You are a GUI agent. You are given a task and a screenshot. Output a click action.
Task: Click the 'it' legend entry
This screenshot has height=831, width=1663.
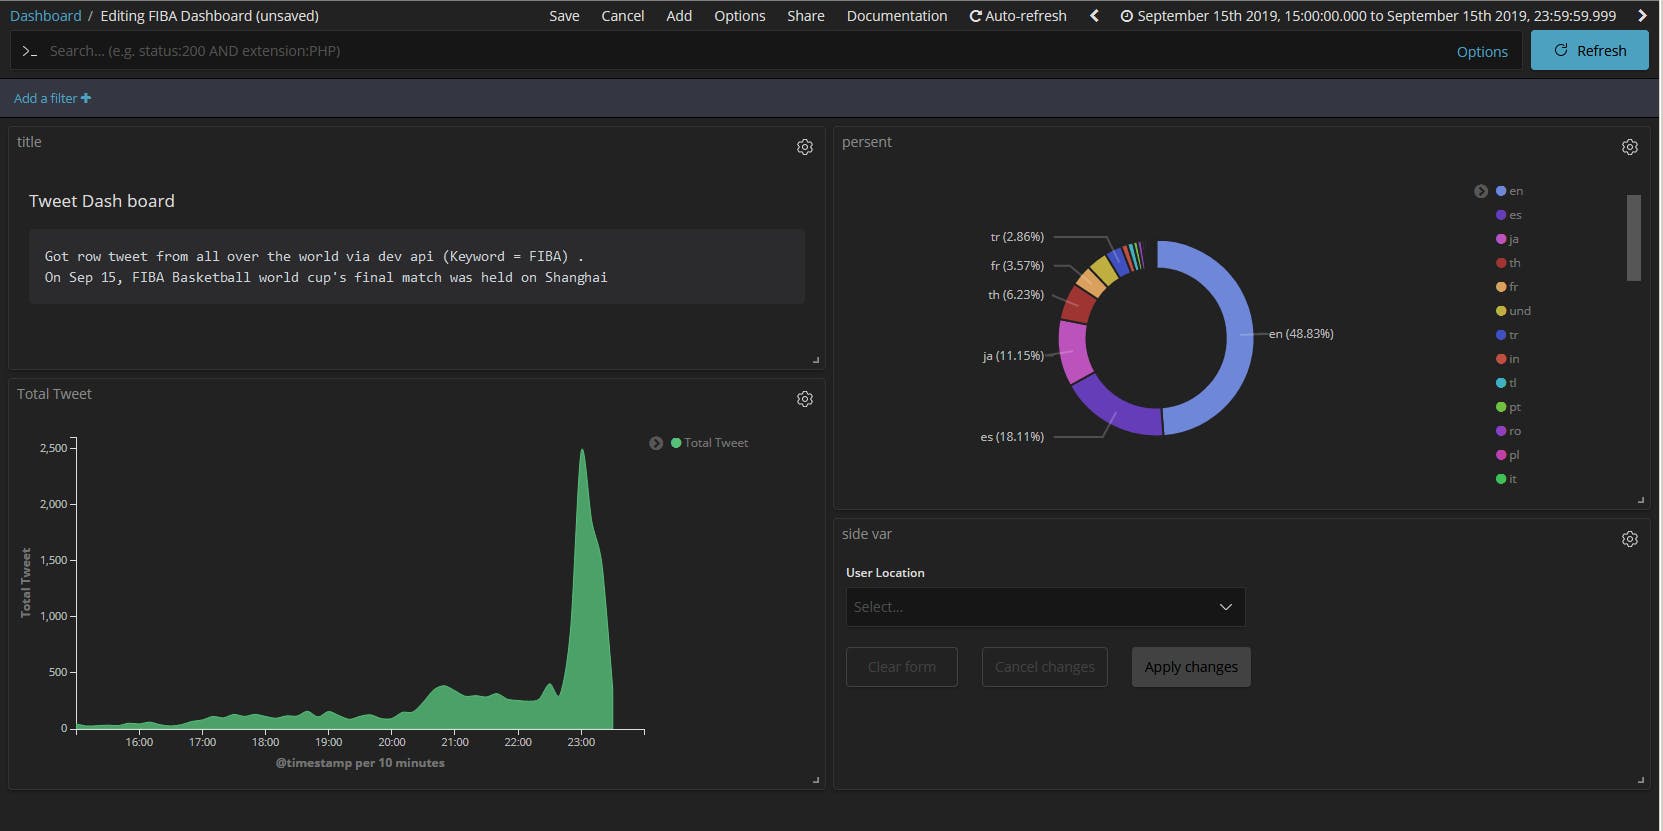pyautogui.click(x=1507, y=479)
